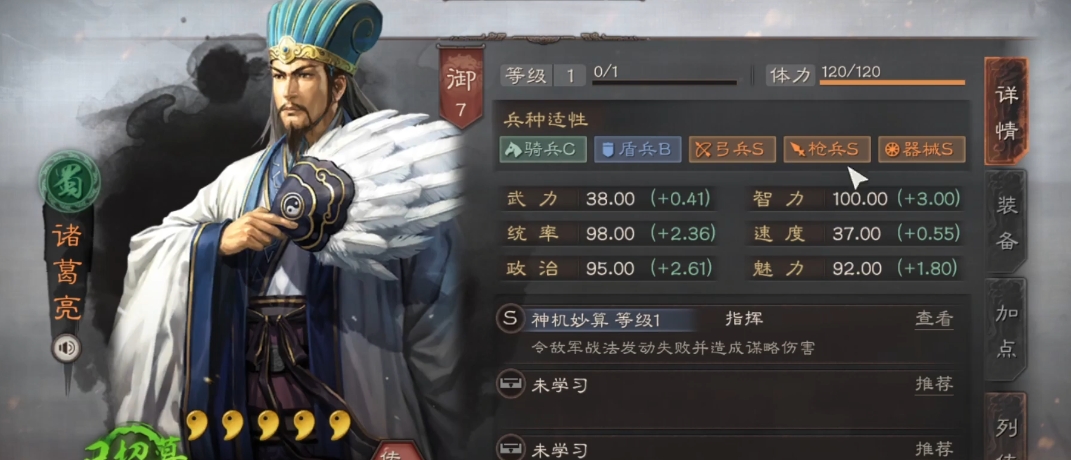Click 推荐 for the second unlearned skill

934,450
